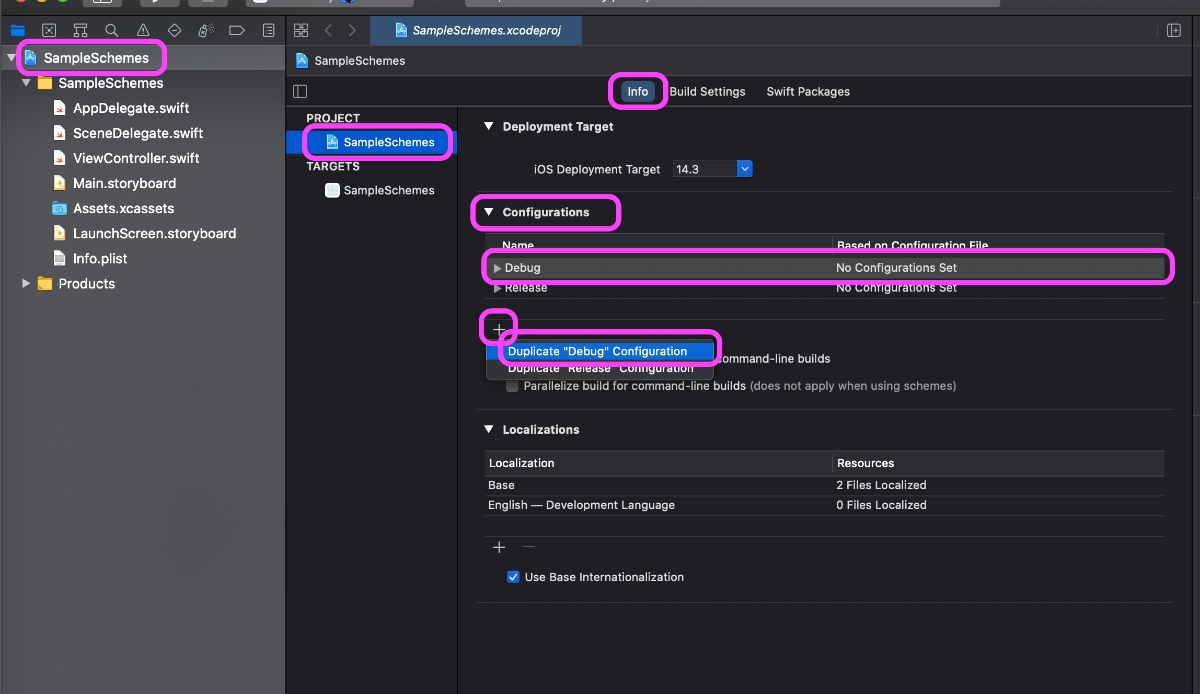Choose Duplicate "Release" Configuration menu item
1200x694 pixels.
click(598, 368)
